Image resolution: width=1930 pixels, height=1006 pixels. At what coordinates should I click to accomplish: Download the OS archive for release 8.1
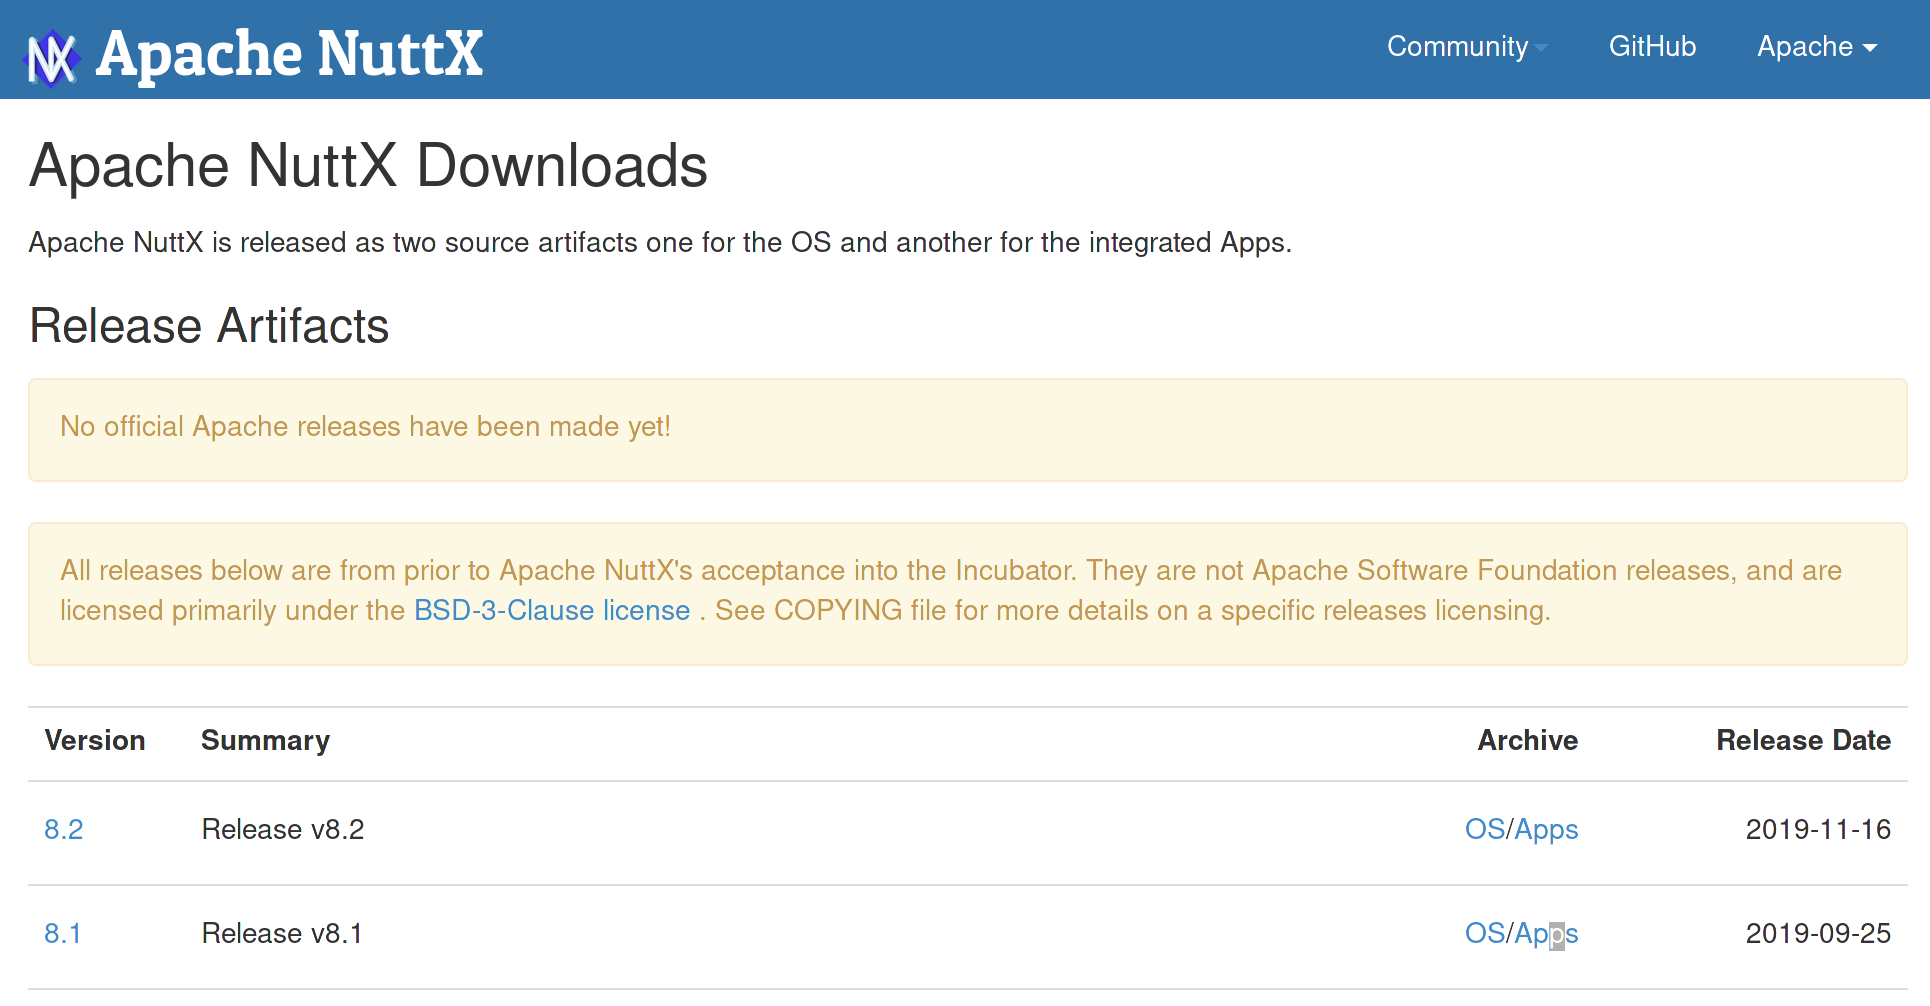coord(1485,933)
